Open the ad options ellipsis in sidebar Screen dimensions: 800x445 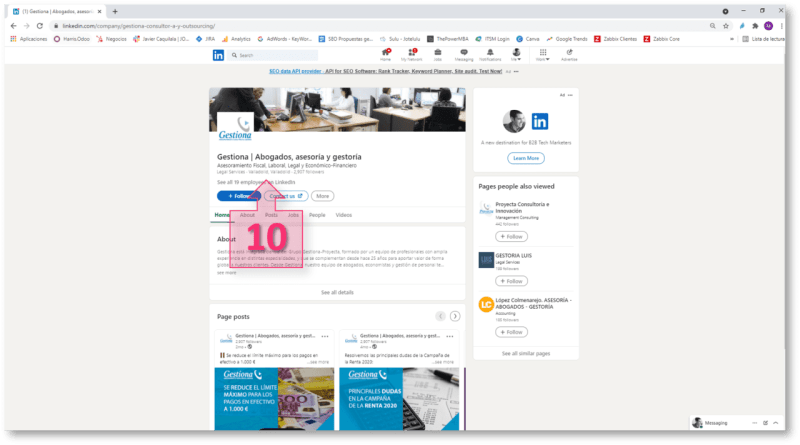click(x=570, y=95)
